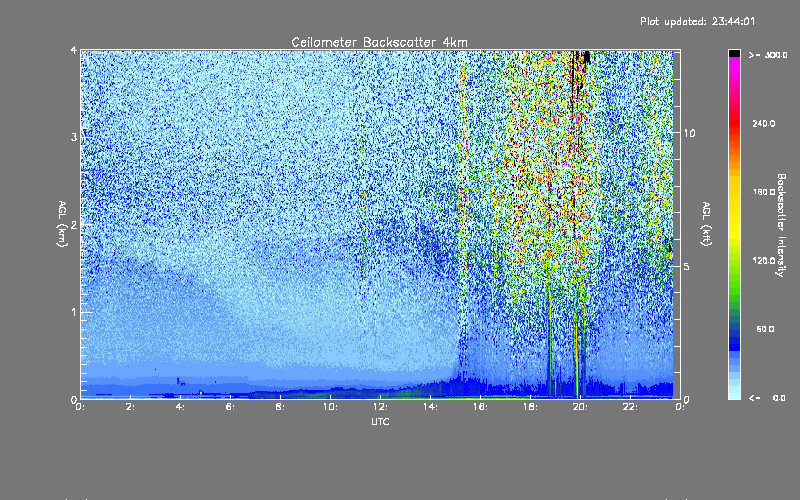
Task: Click the '<= 0.0' colorbar value
Action: click(767, 397)
